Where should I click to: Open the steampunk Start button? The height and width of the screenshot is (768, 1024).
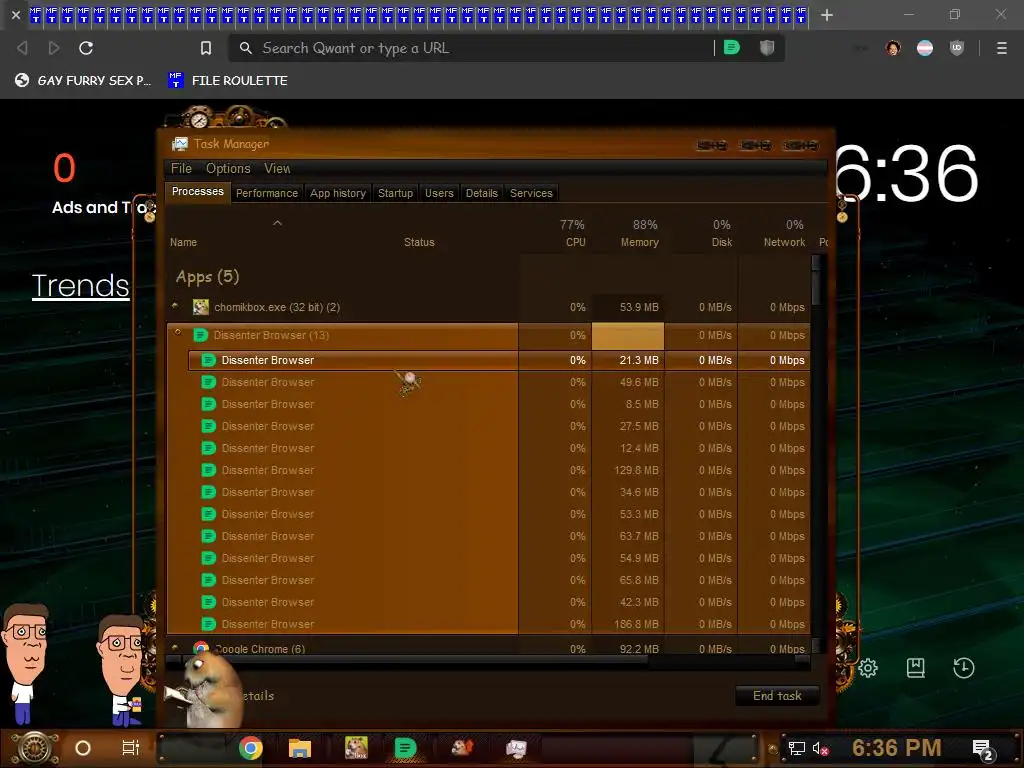tap(34, 748)
